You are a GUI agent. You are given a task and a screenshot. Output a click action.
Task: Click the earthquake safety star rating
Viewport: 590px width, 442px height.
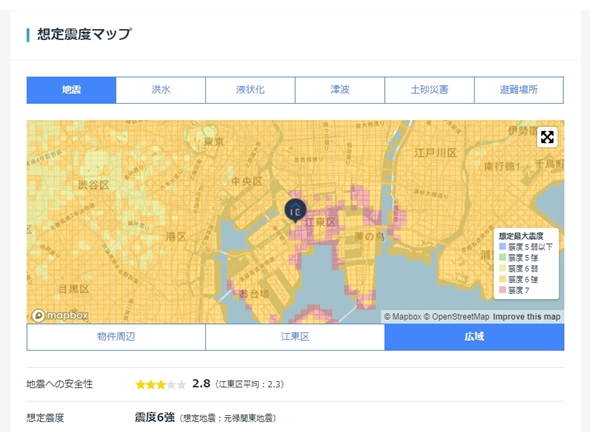click(x=161, y=384)
